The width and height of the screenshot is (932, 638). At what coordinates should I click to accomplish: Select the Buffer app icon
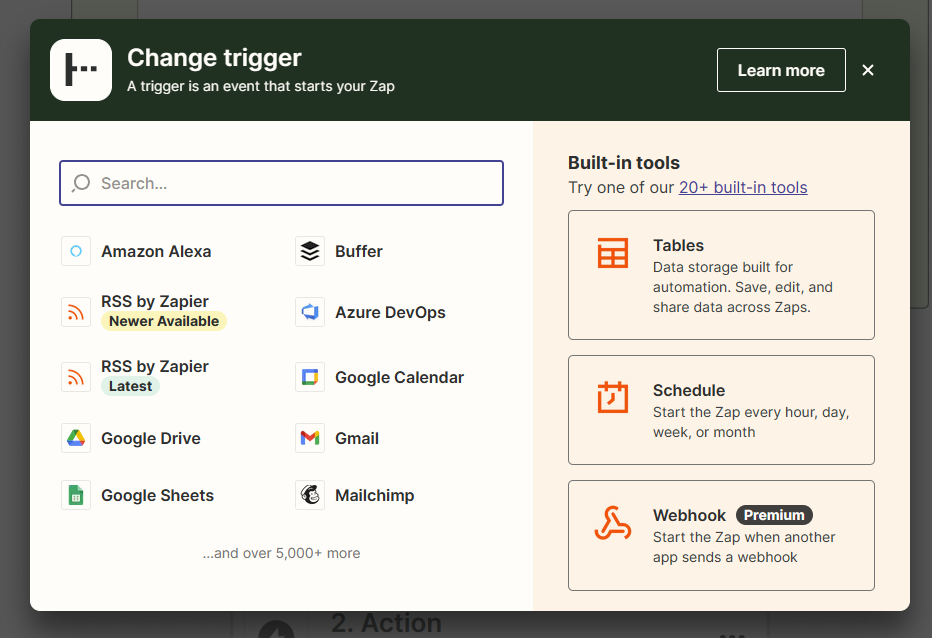(310, 251)
